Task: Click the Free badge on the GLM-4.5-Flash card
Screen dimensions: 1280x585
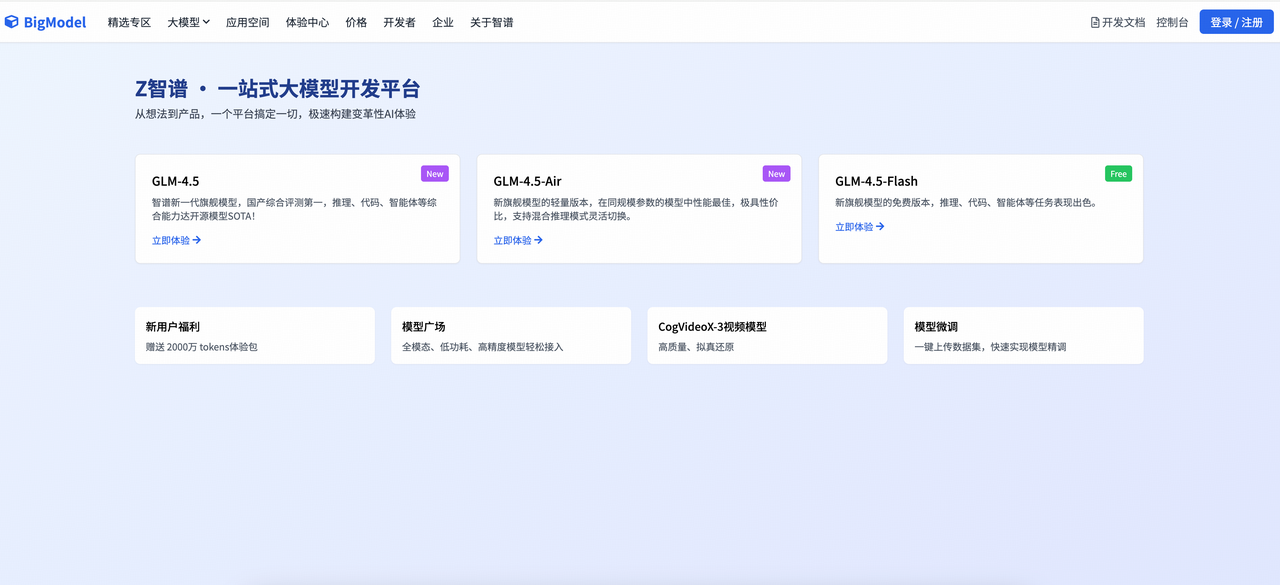Action: 1119,174
